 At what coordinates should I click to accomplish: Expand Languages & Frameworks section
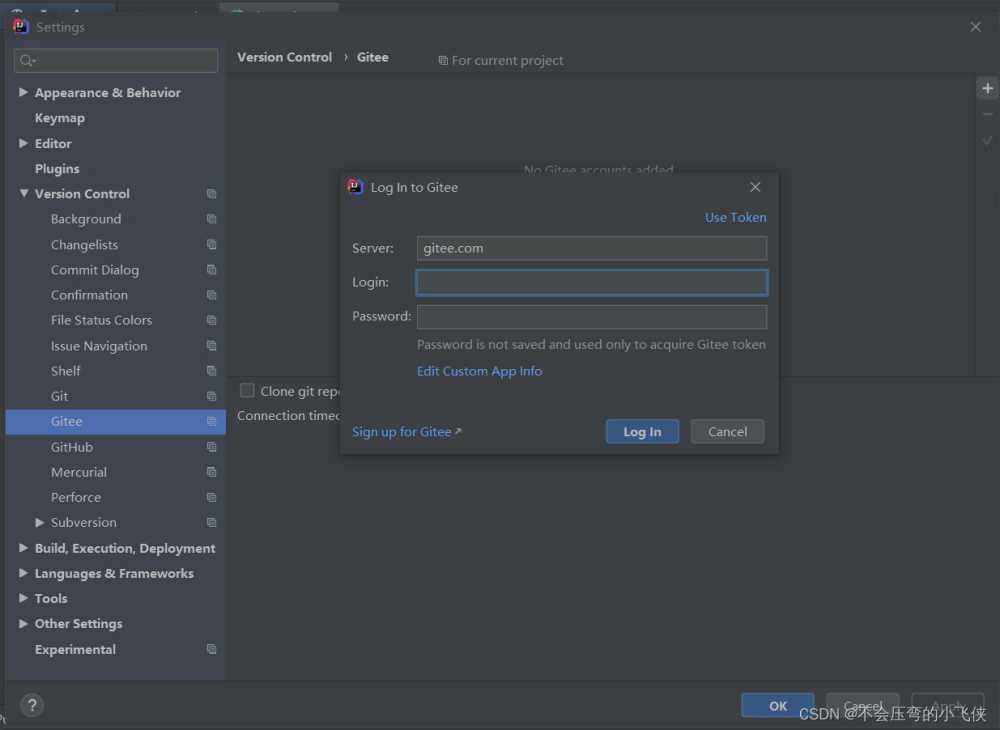pyautogui.click(x=24, y=573)
